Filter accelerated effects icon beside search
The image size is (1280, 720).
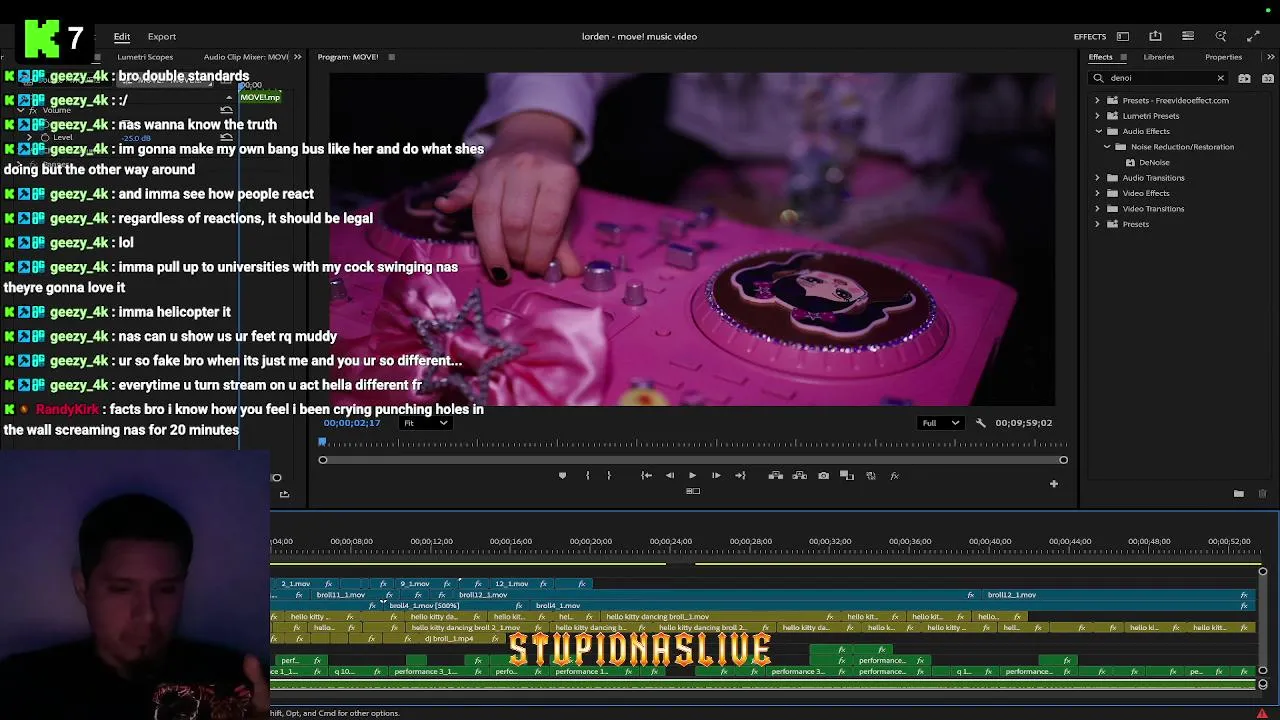(x=1244, y=78)
